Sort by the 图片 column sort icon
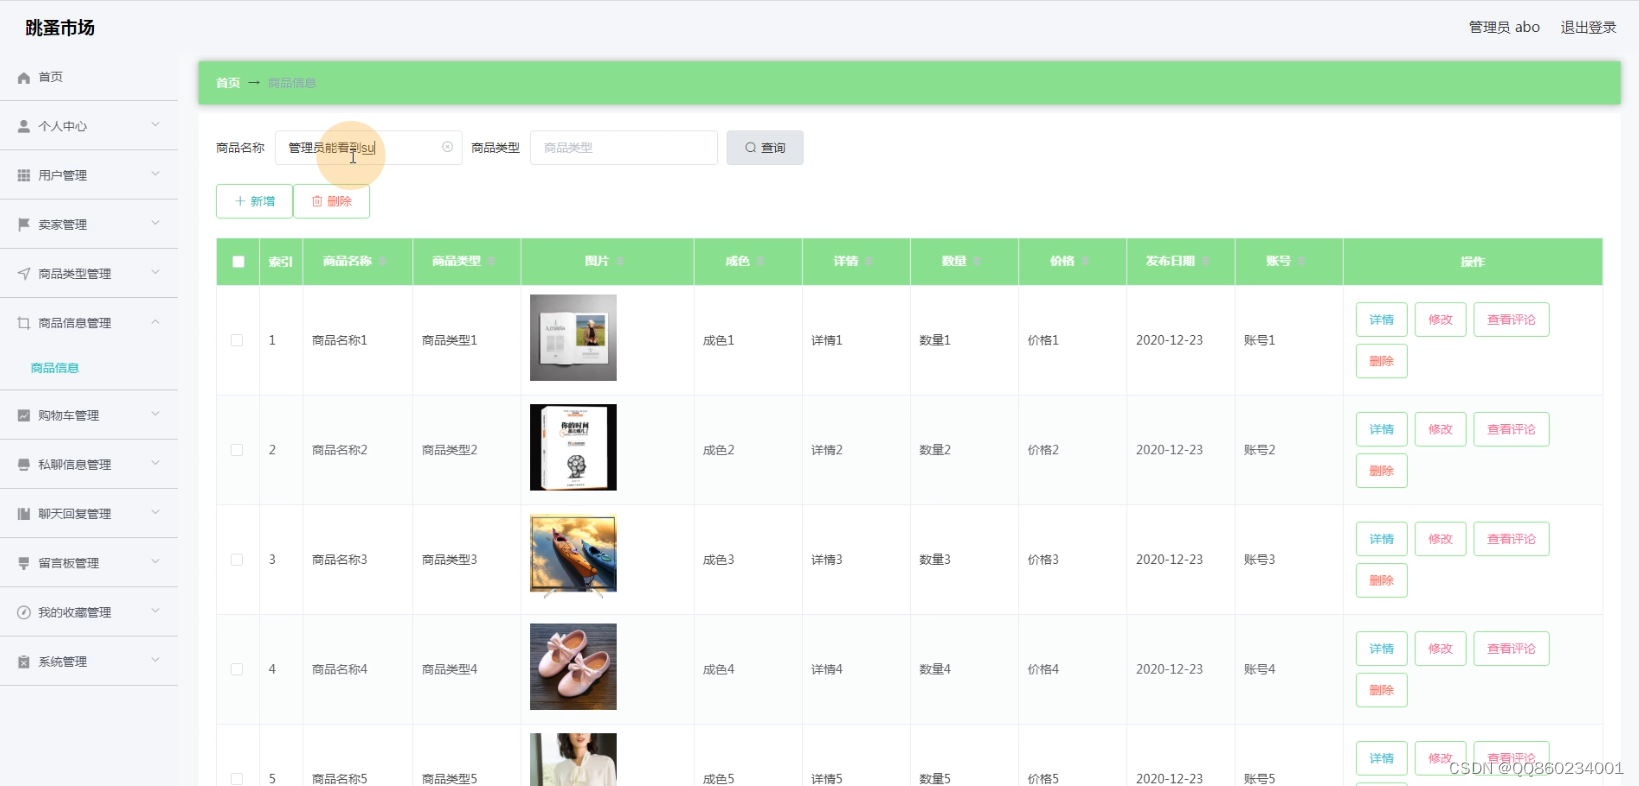The height and width of the screenshot is (786, 1639). point(619,261)
